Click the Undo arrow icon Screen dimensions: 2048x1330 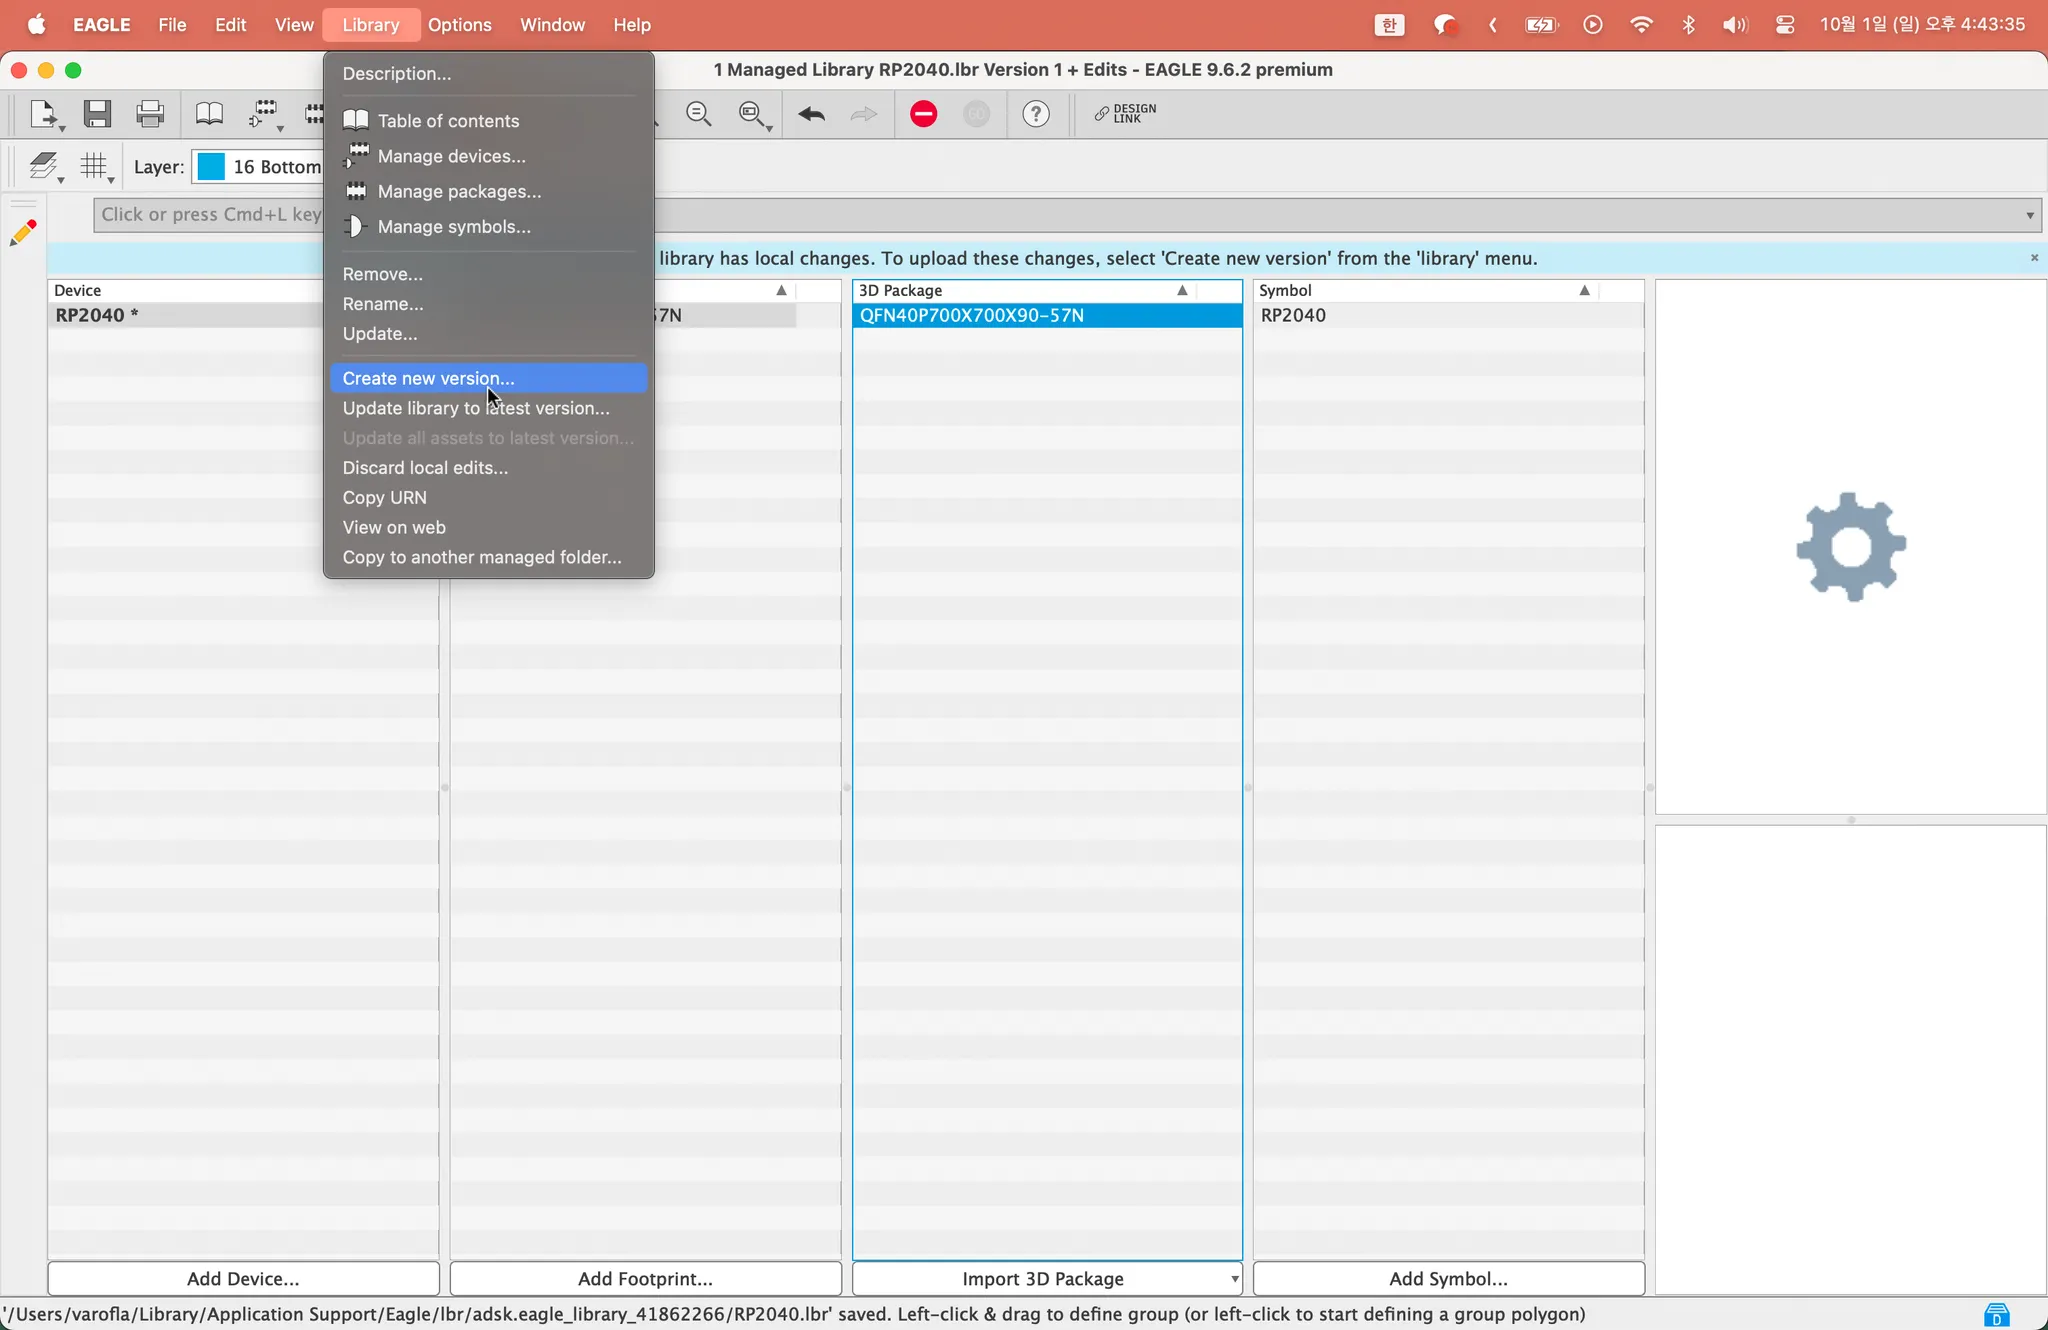click(x=811, y=114)
